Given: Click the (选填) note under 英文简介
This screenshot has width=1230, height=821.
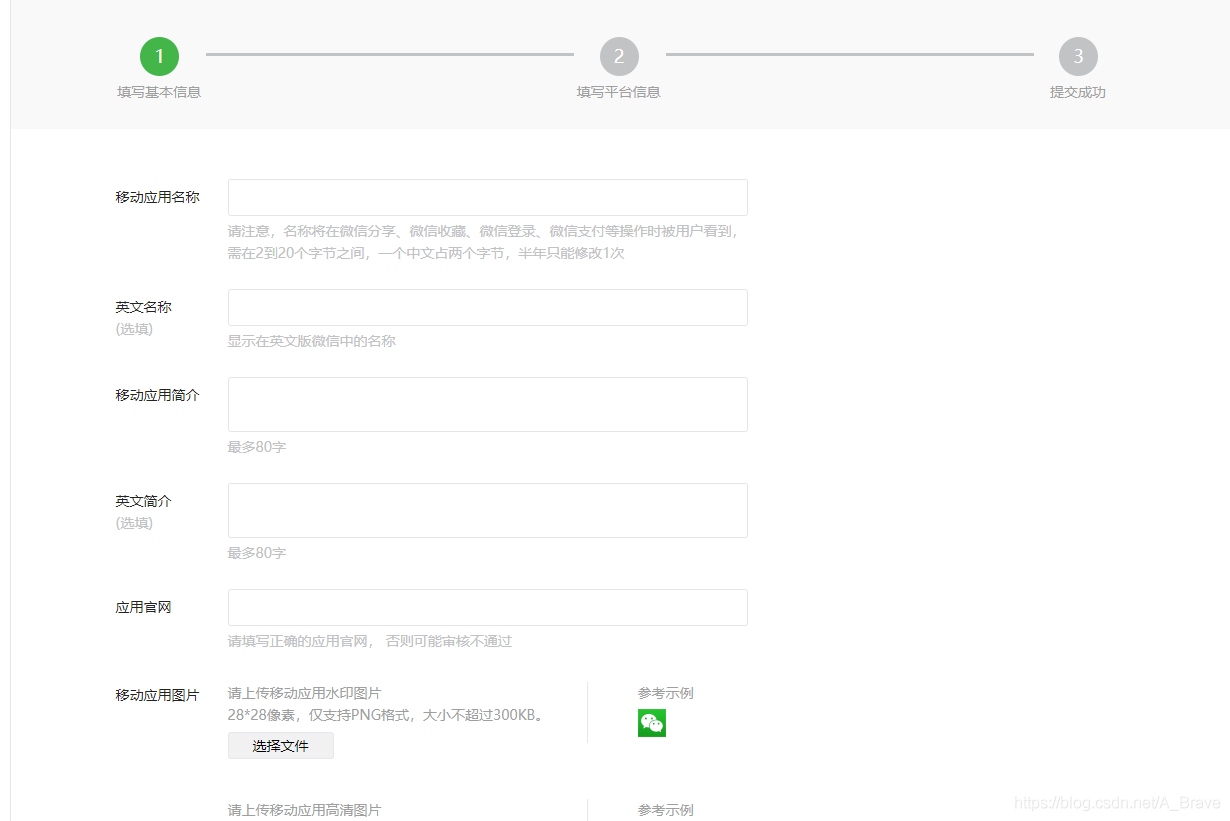Looking at the screenshot, I should click(135, 523).
